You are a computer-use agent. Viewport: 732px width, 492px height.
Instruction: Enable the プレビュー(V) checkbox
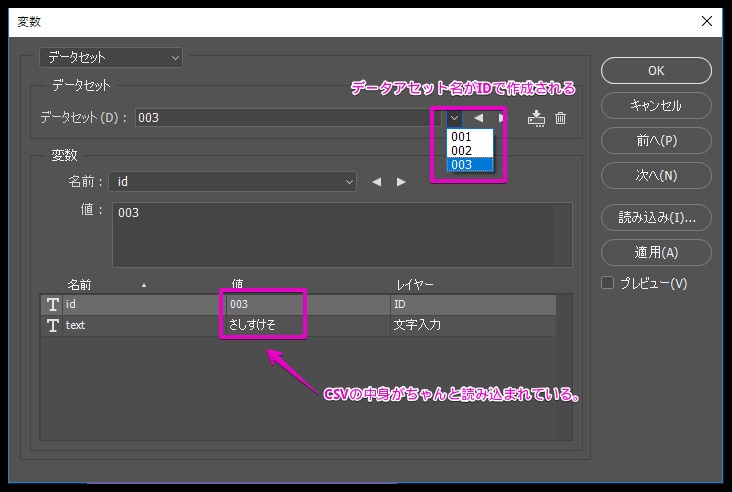[x=607, y=283]
